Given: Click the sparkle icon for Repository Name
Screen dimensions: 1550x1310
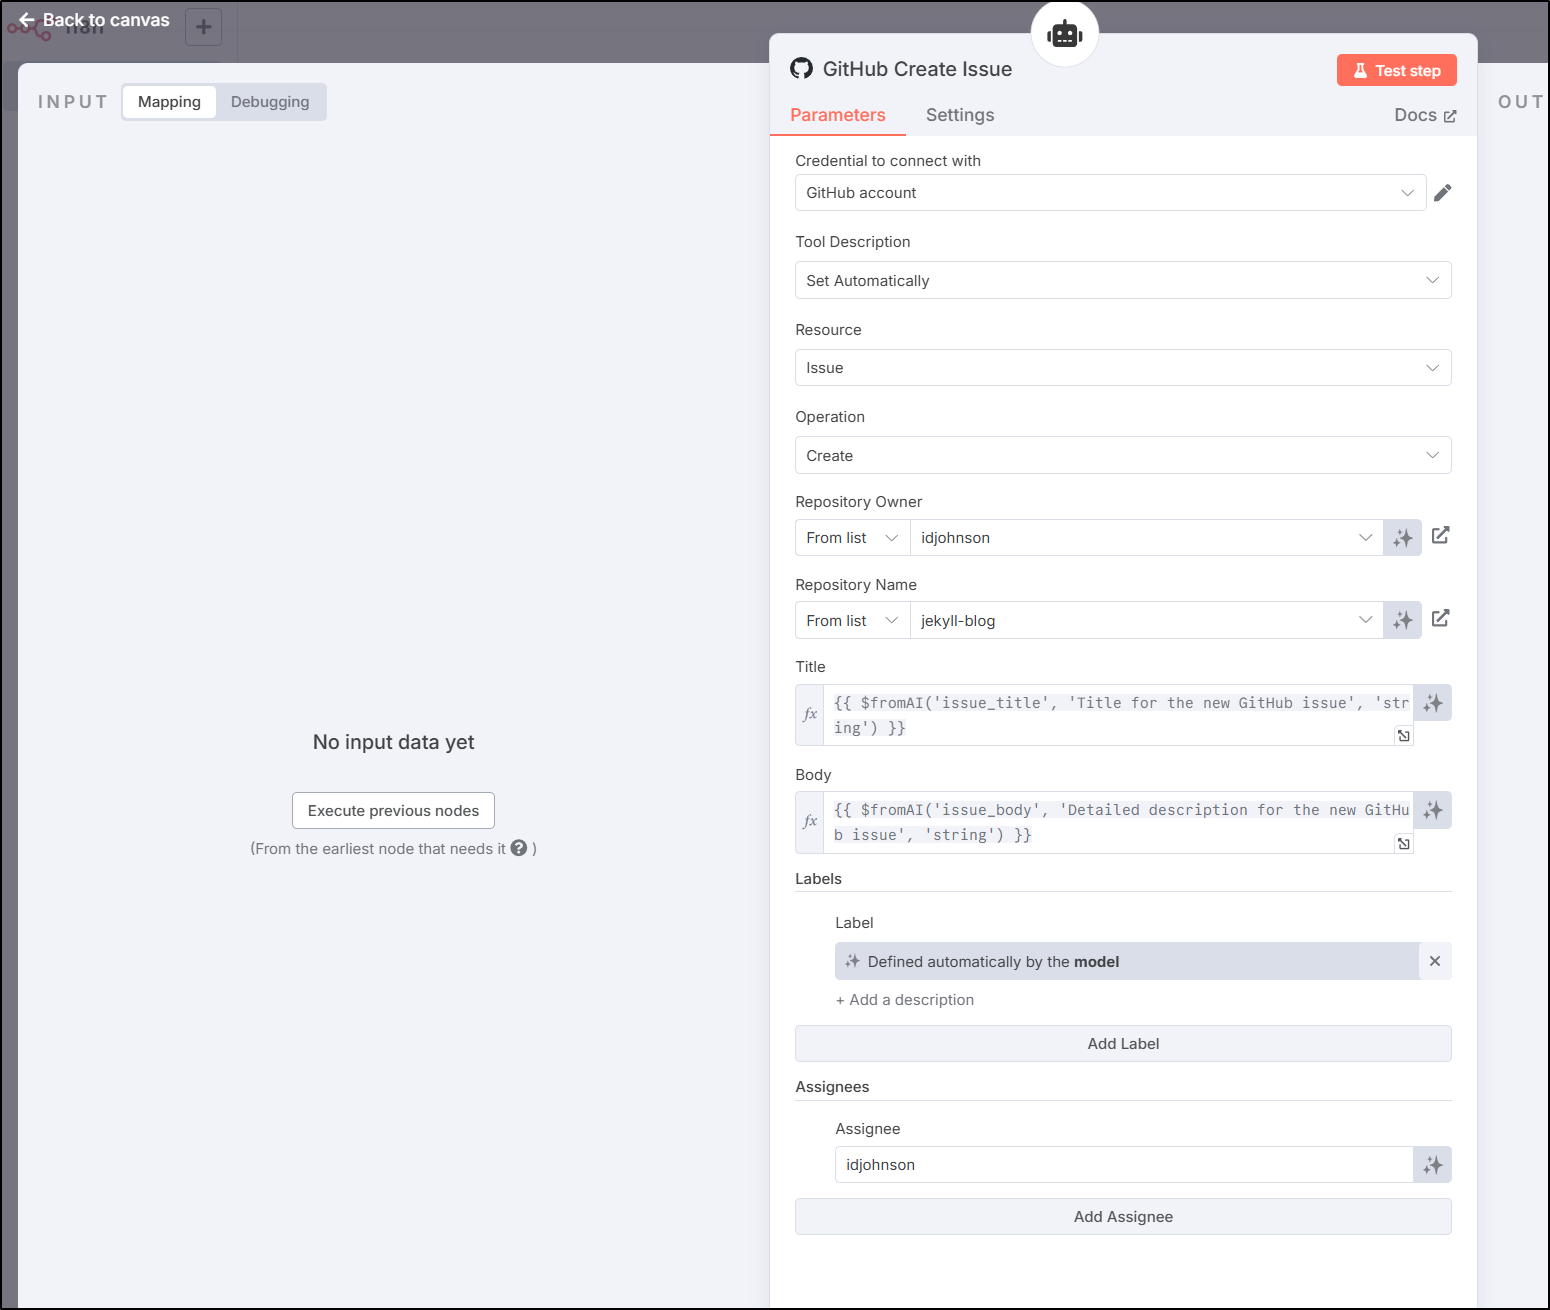Looking at the screenshot, I should (1403, 621).
